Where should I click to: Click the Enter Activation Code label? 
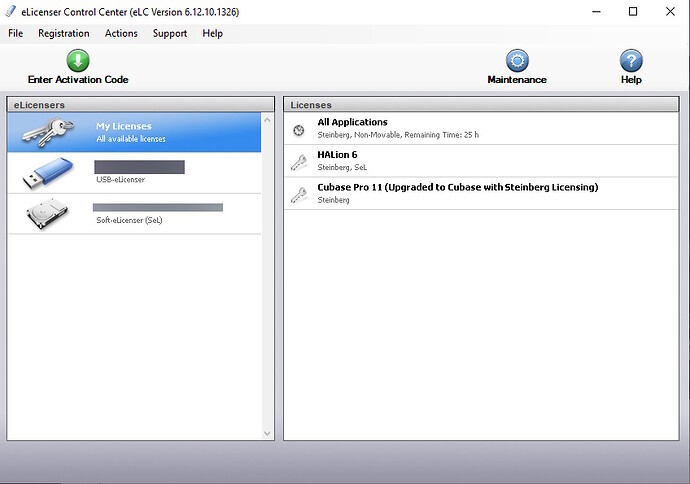click(x=78, y=80)
